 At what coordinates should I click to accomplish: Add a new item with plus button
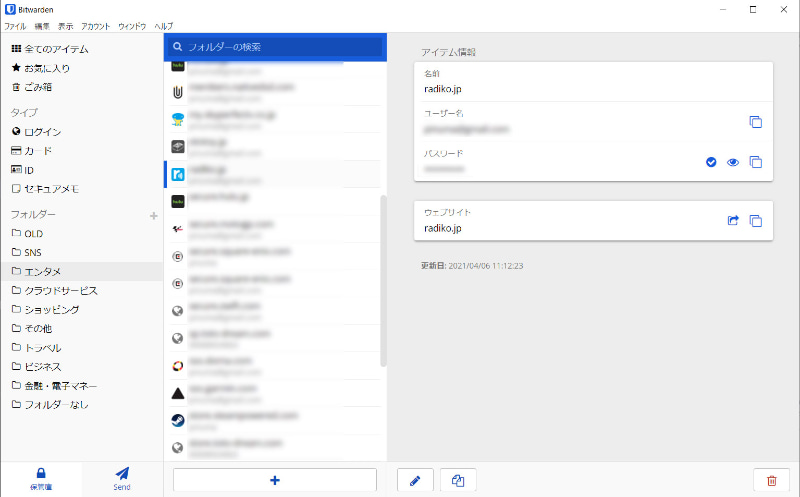coord(274,480)
